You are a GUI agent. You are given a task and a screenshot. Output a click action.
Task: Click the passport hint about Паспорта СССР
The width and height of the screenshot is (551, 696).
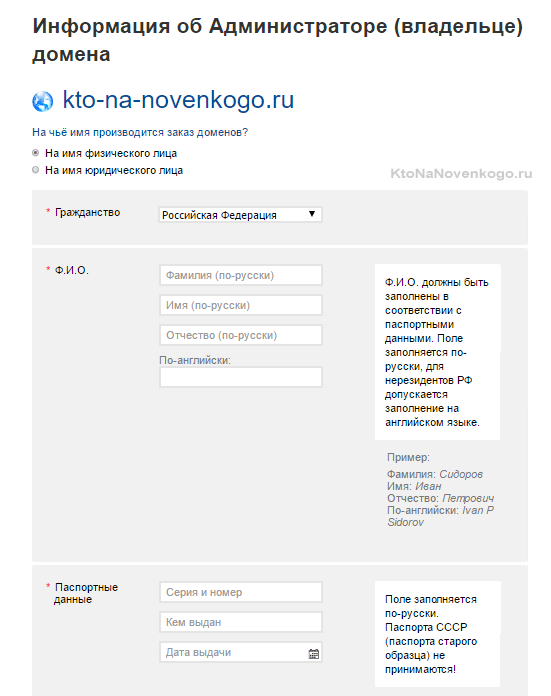pos(437,634)
